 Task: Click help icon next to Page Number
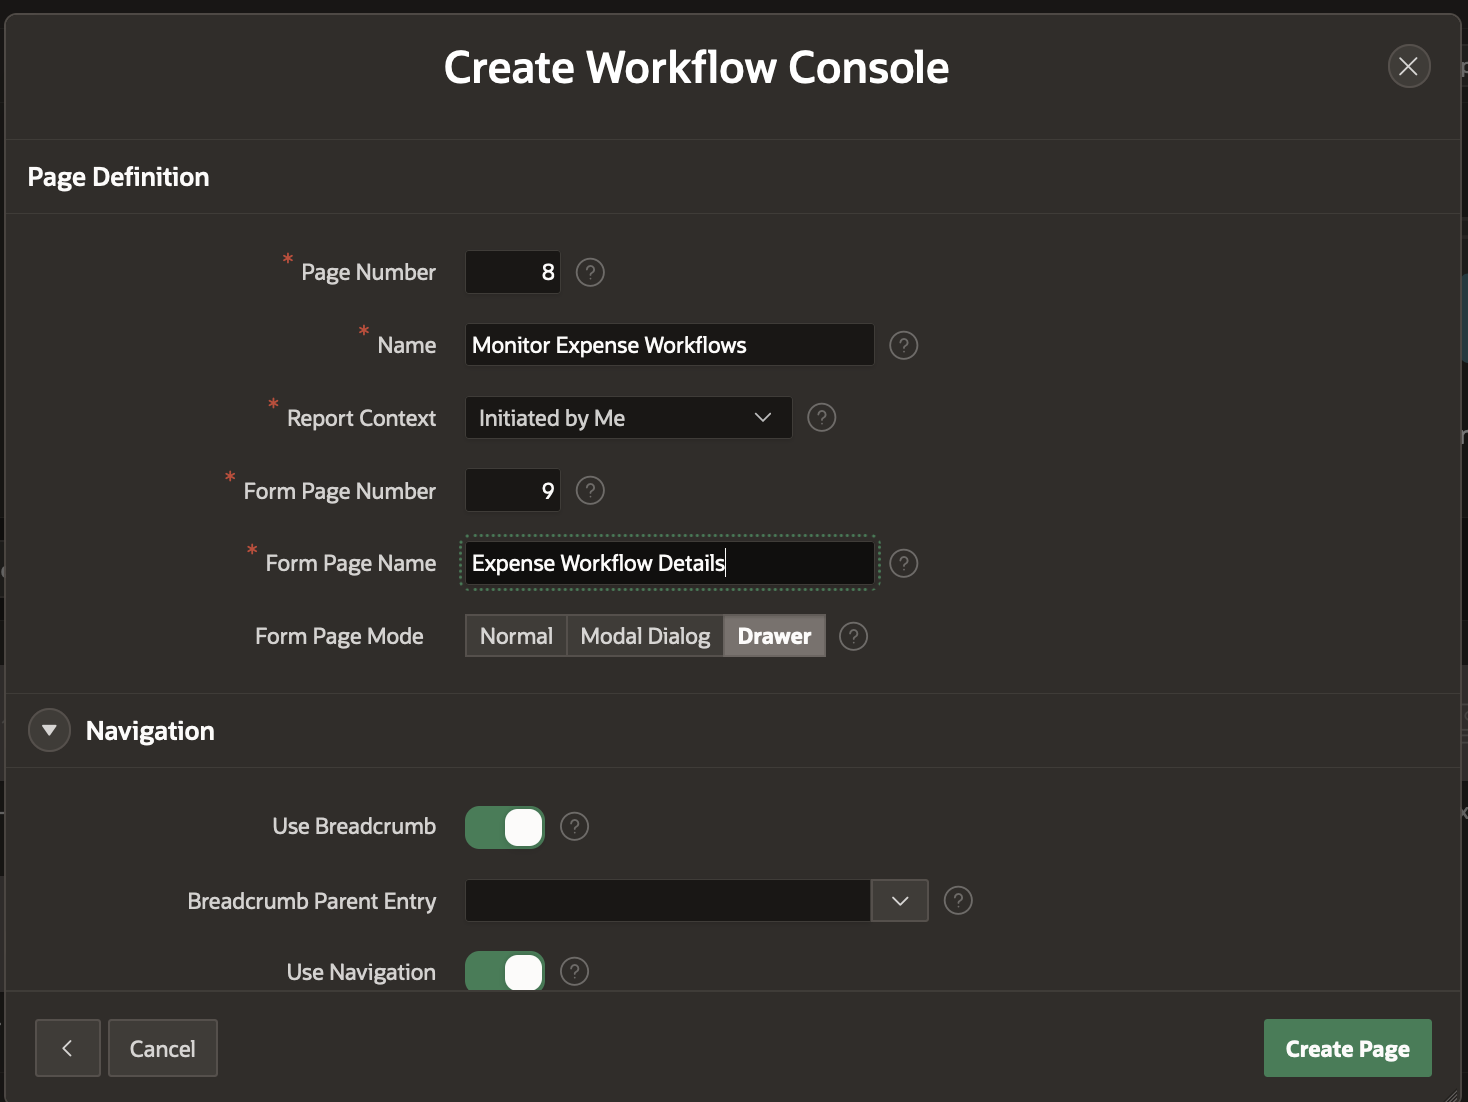pyautogui.click(x=590, y=272)
